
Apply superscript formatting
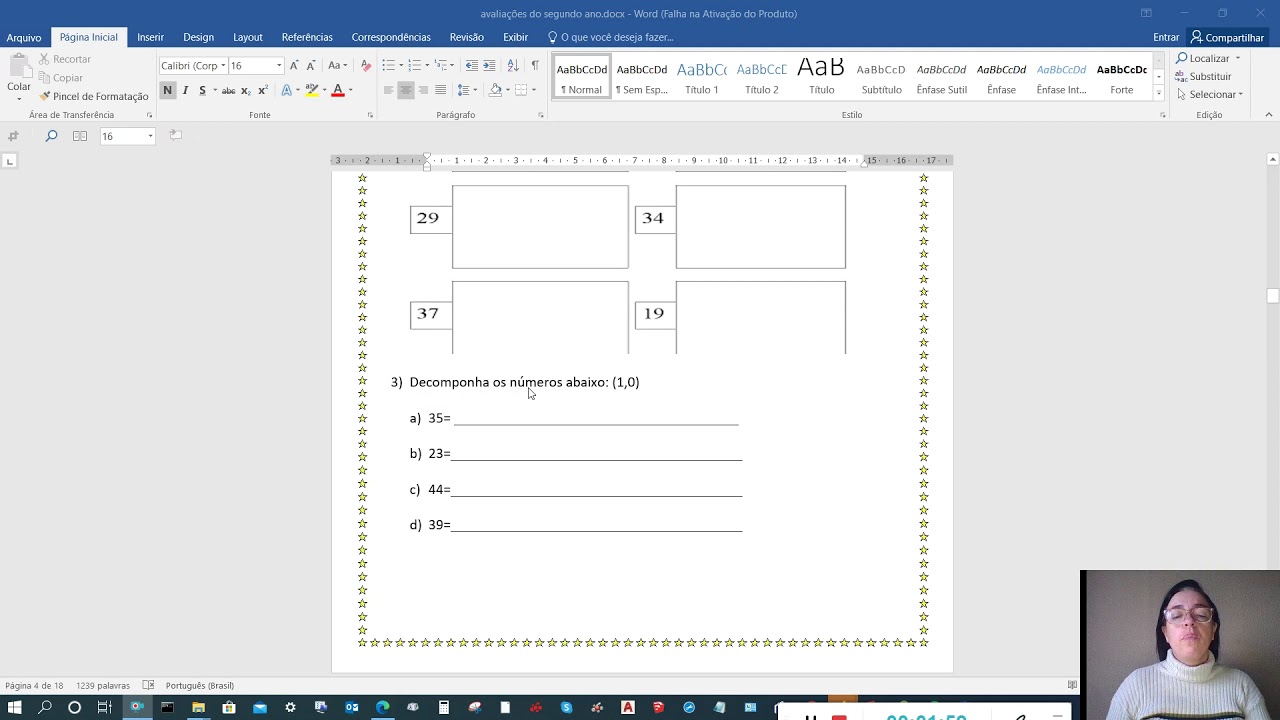[x=263, y=90]
